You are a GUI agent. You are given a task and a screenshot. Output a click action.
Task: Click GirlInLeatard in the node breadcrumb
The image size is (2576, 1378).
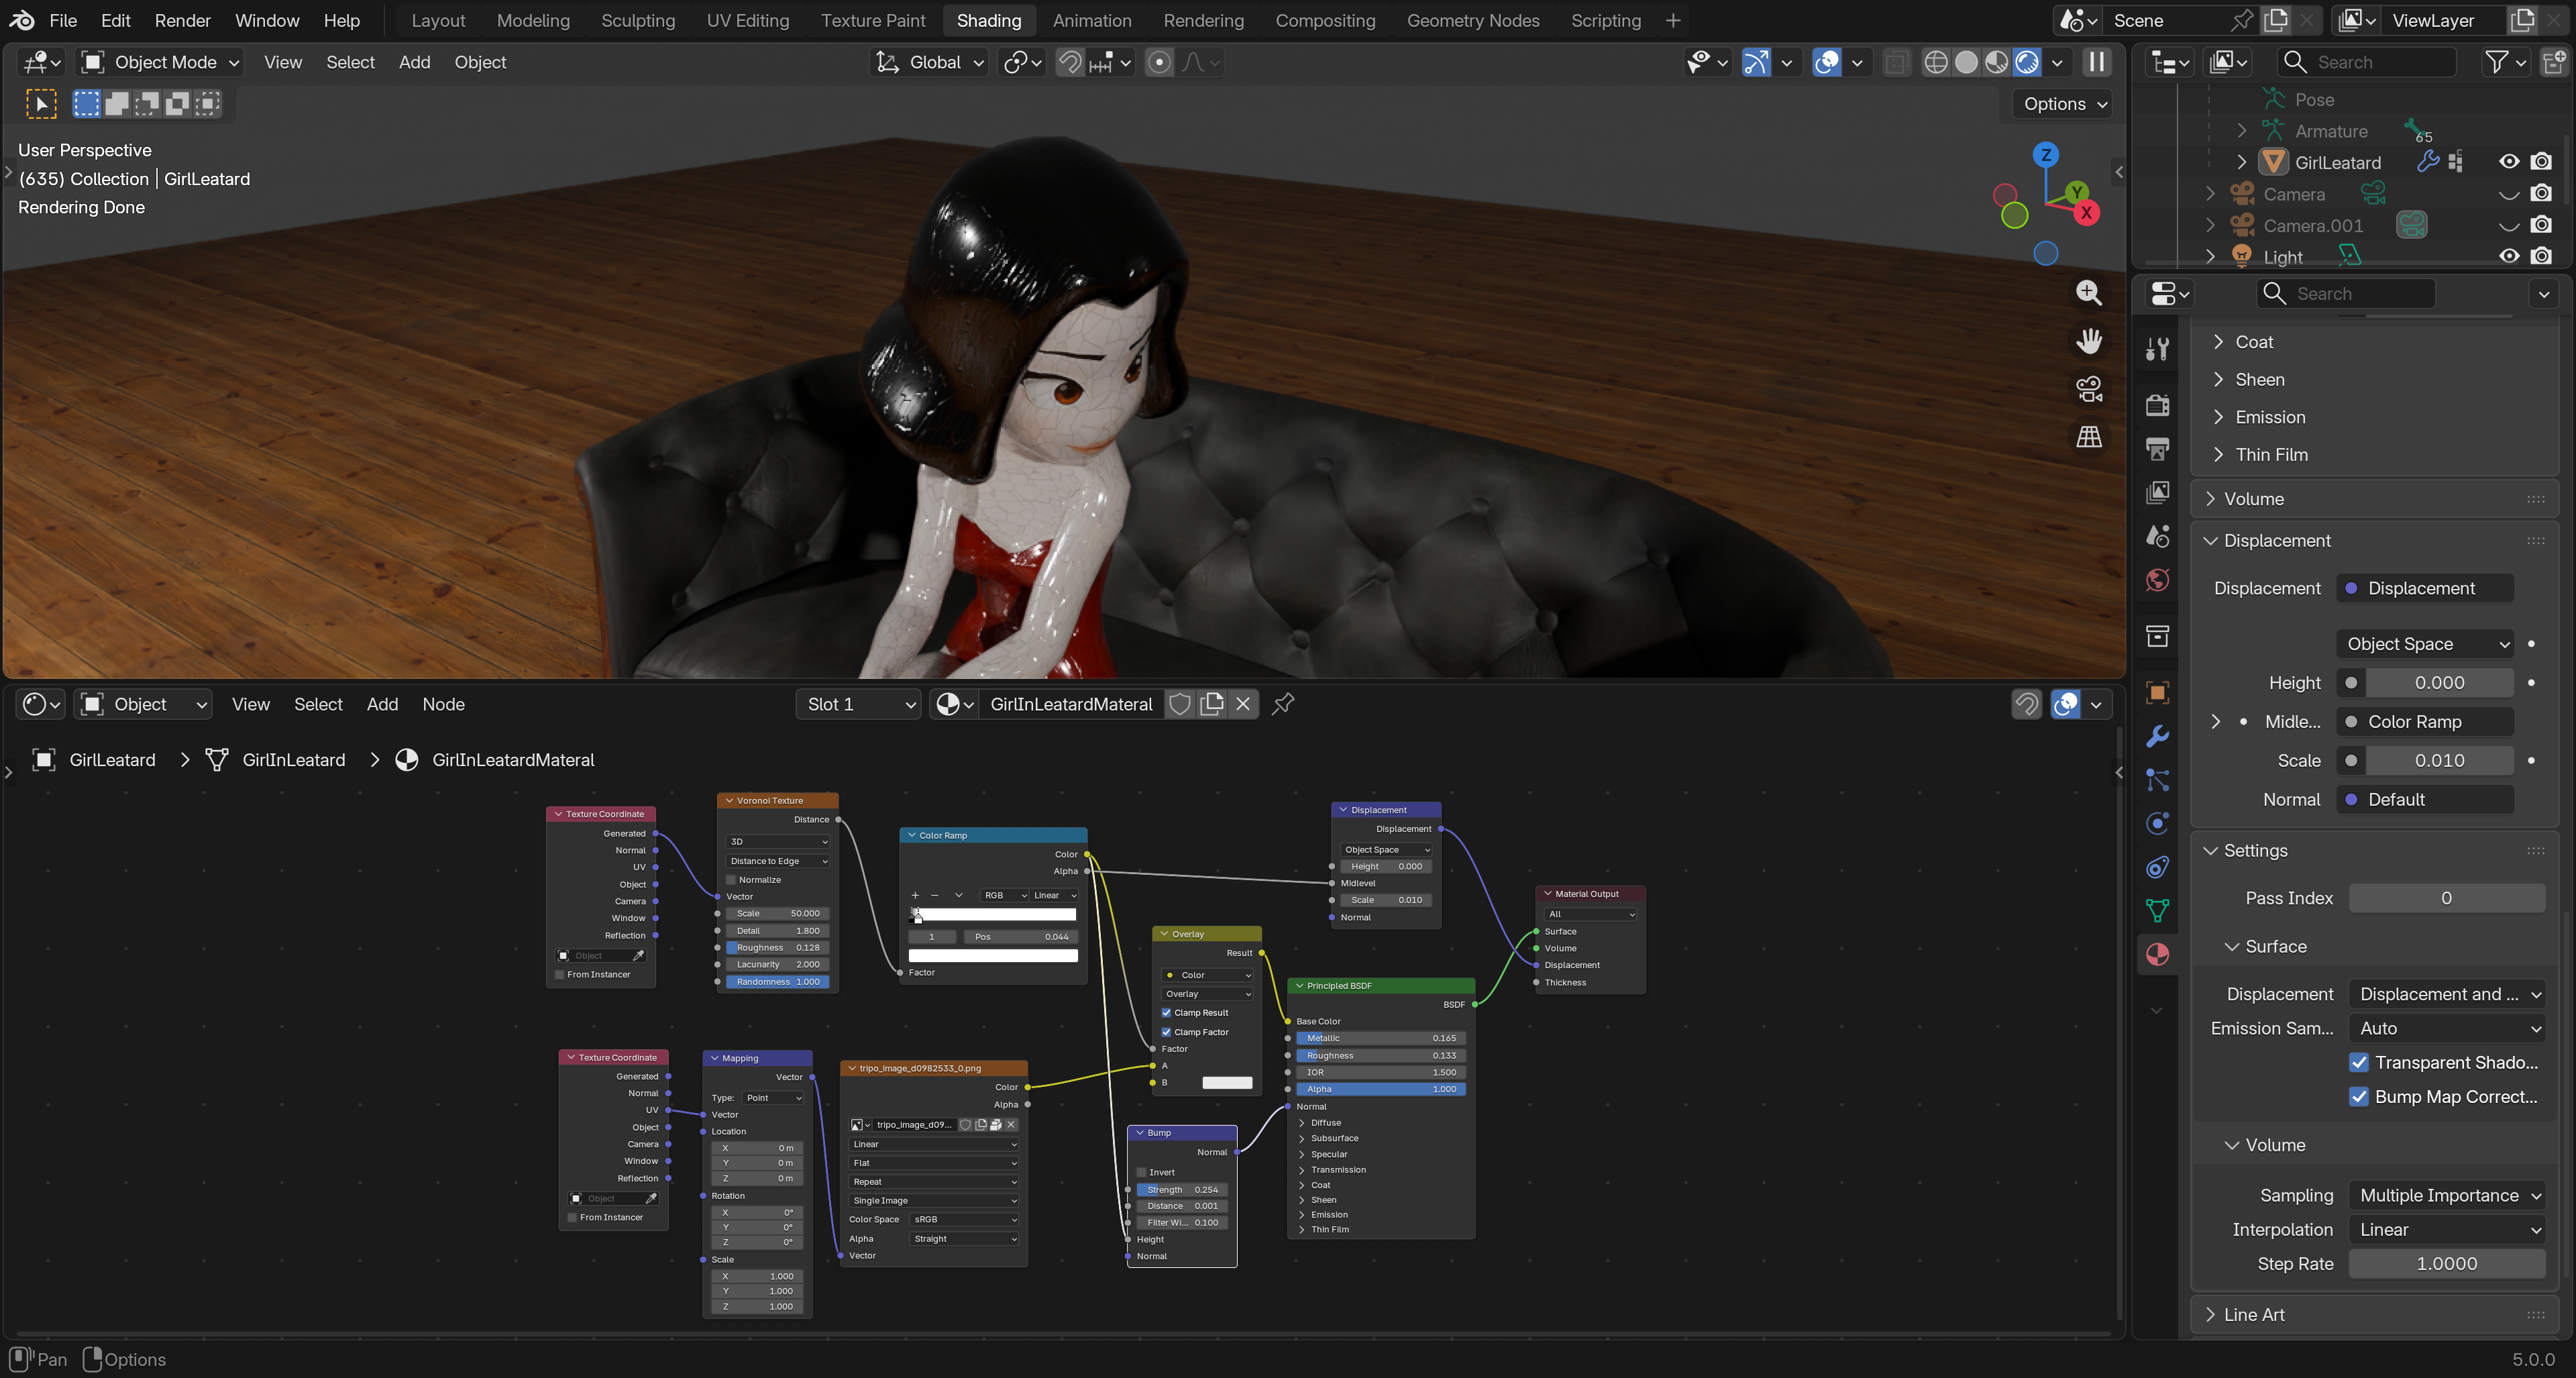point(293,760)
